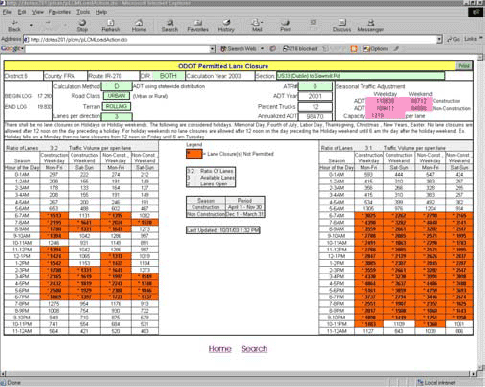Open the Search pane toolbar icon
485x387 pixels.
[170, 26]
